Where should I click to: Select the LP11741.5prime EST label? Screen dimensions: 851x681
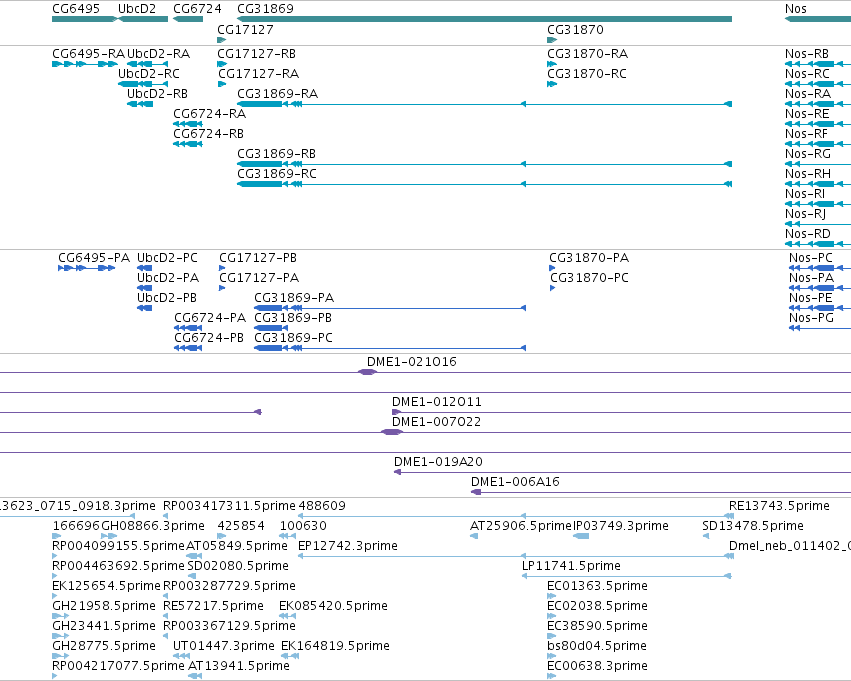(571, 566)
